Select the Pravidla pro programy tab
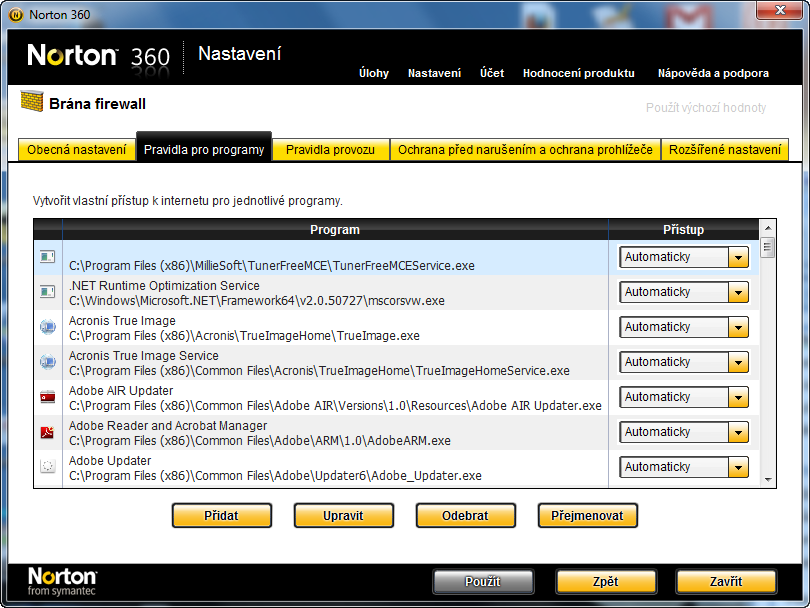 204,149
